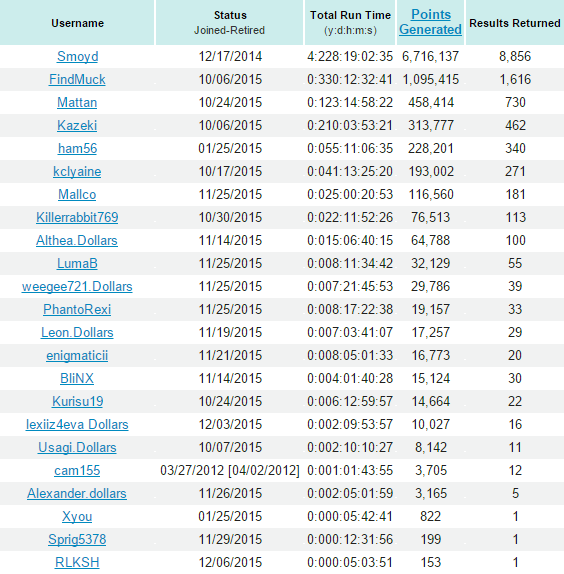Open the Killerrabbit769 profile link
Viewport: 564px width, 574px height.
77,217
